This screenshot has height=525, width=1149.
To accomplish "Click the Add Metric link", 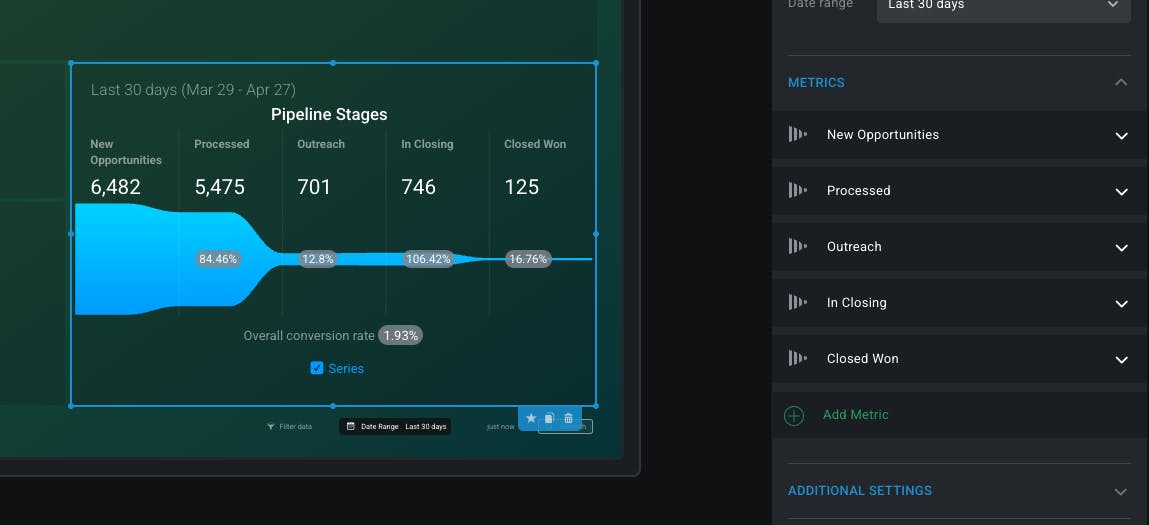I will (855, 414).
